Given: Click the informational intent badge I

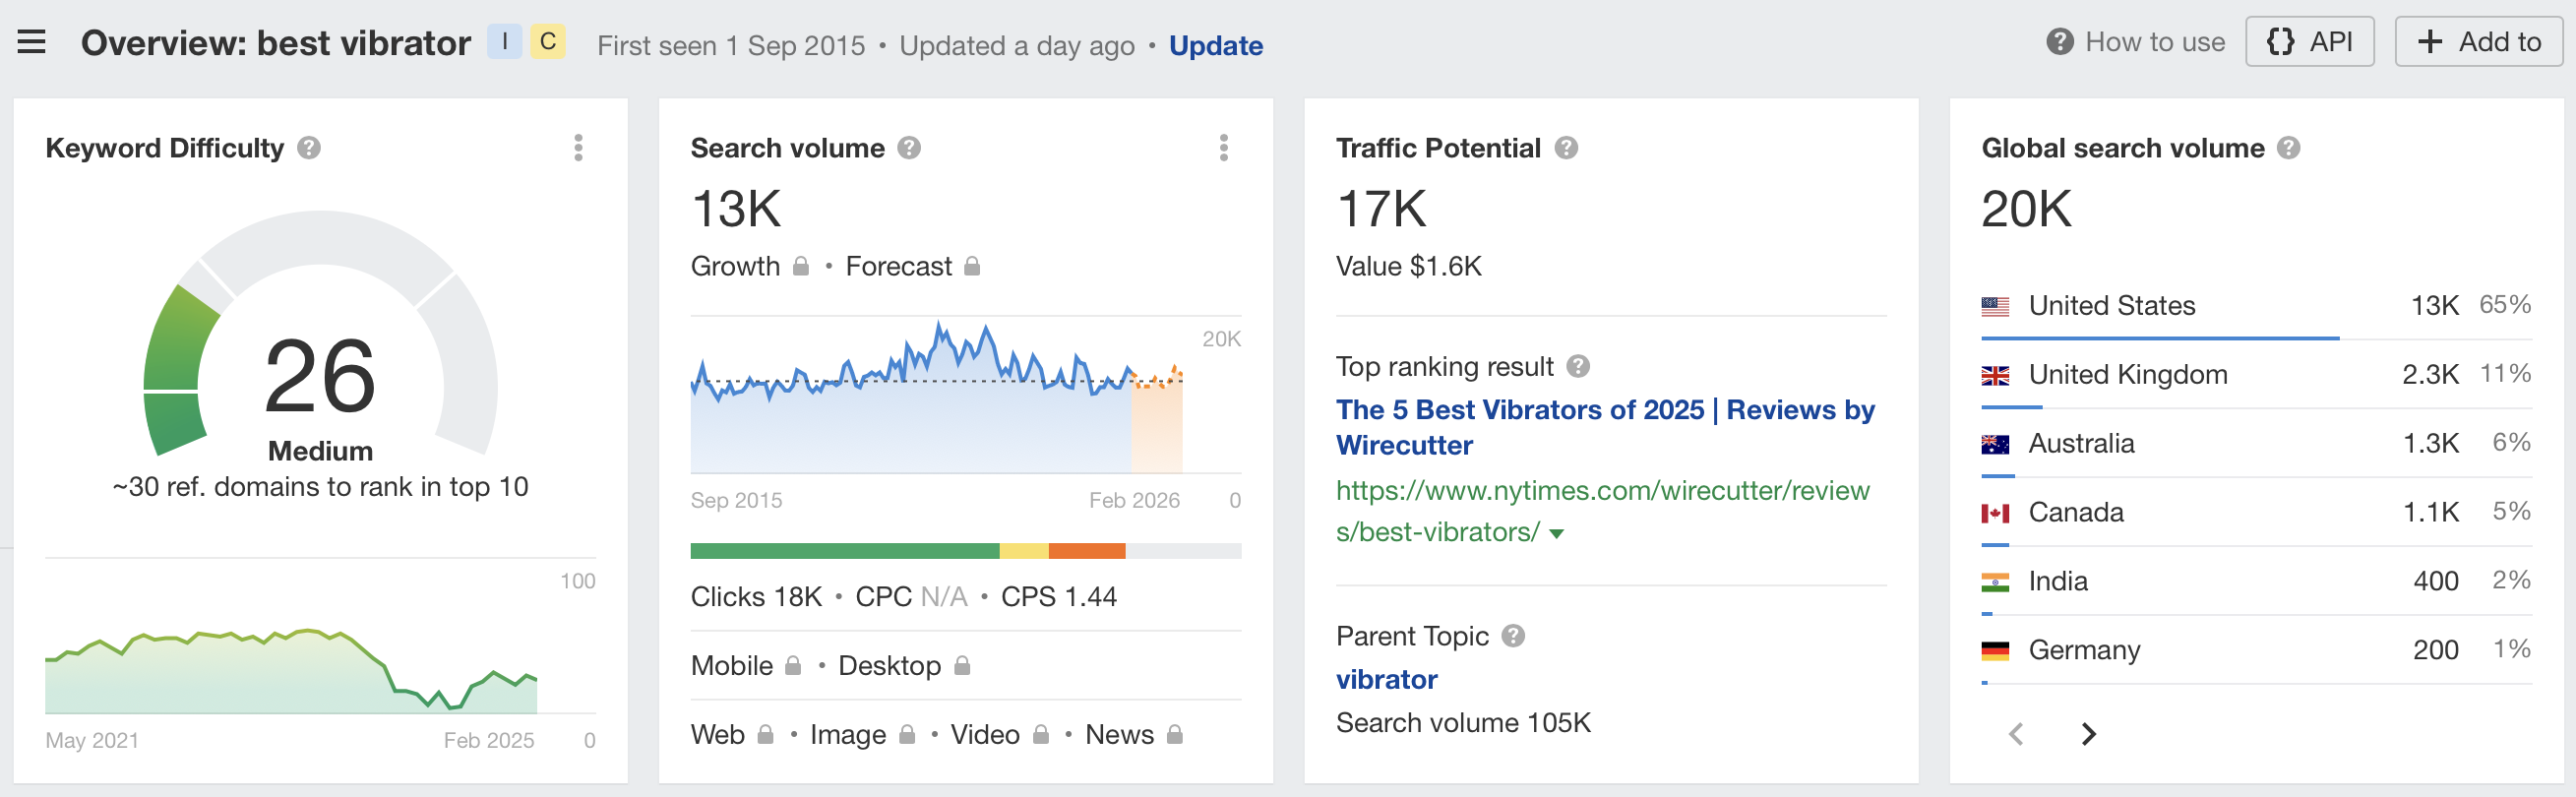Looking at the screenshot, I should pos(505,42).
